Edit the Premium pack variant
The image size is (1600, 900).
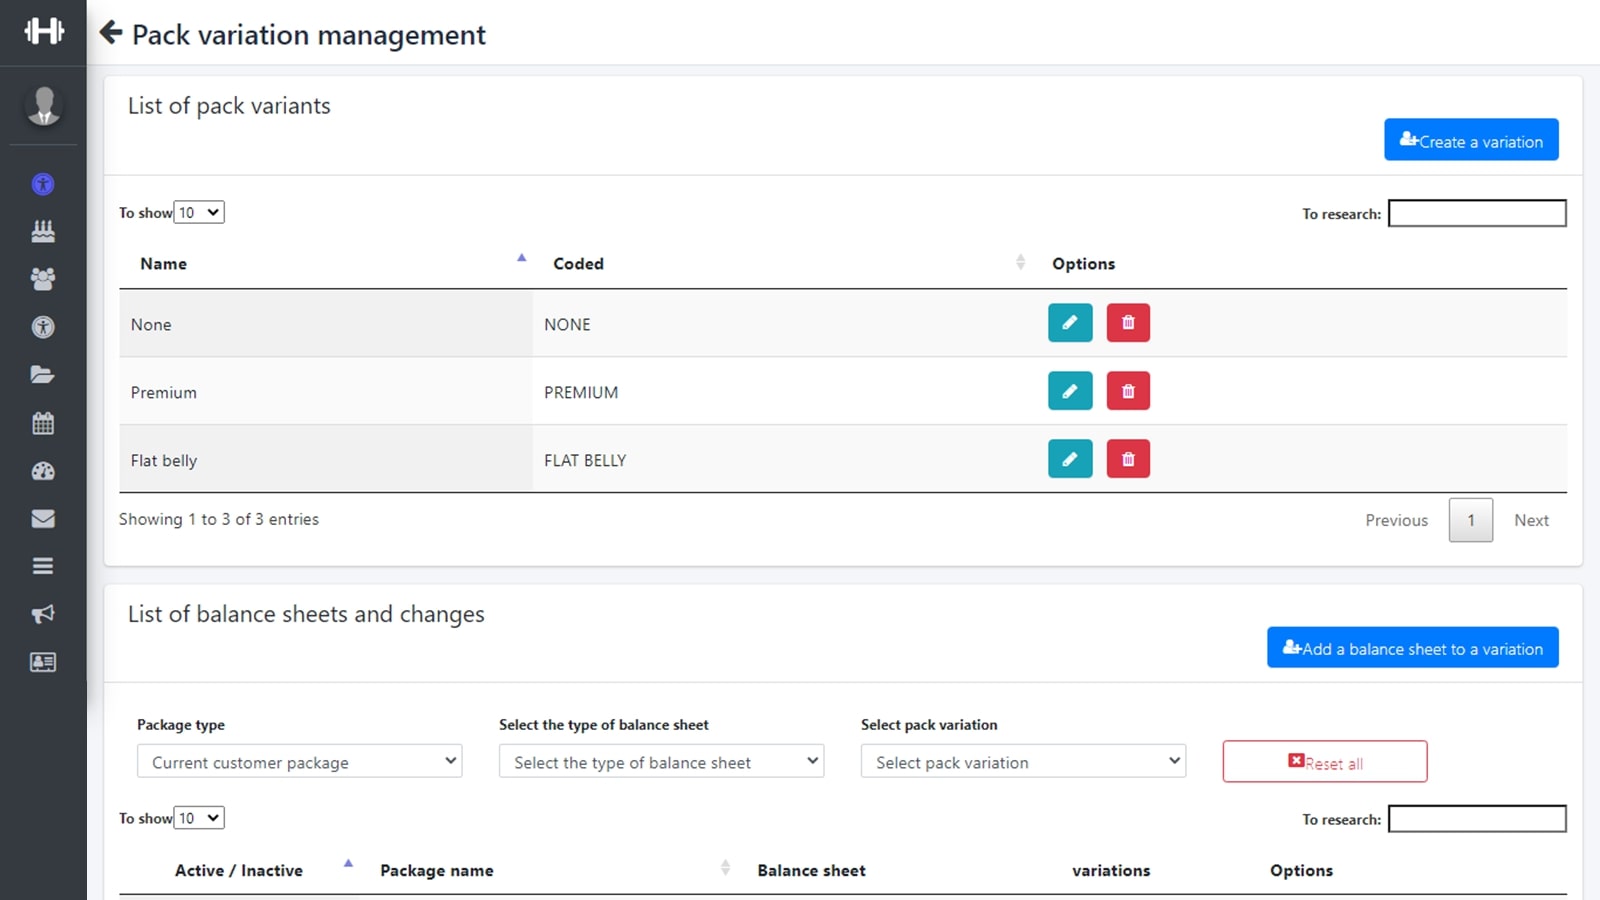(x=1069, y=391)
